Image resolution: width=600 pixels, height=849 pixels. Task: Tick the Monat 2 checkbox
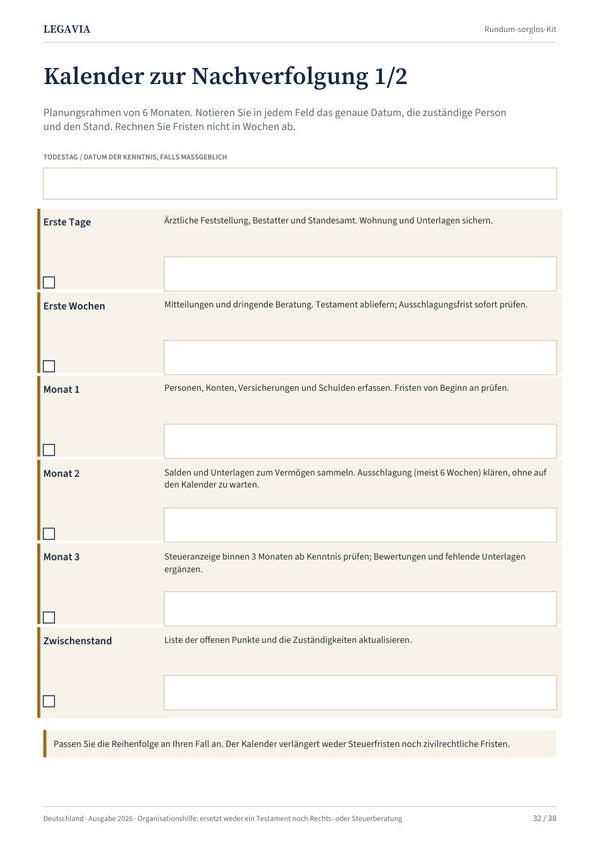[49, 534]
